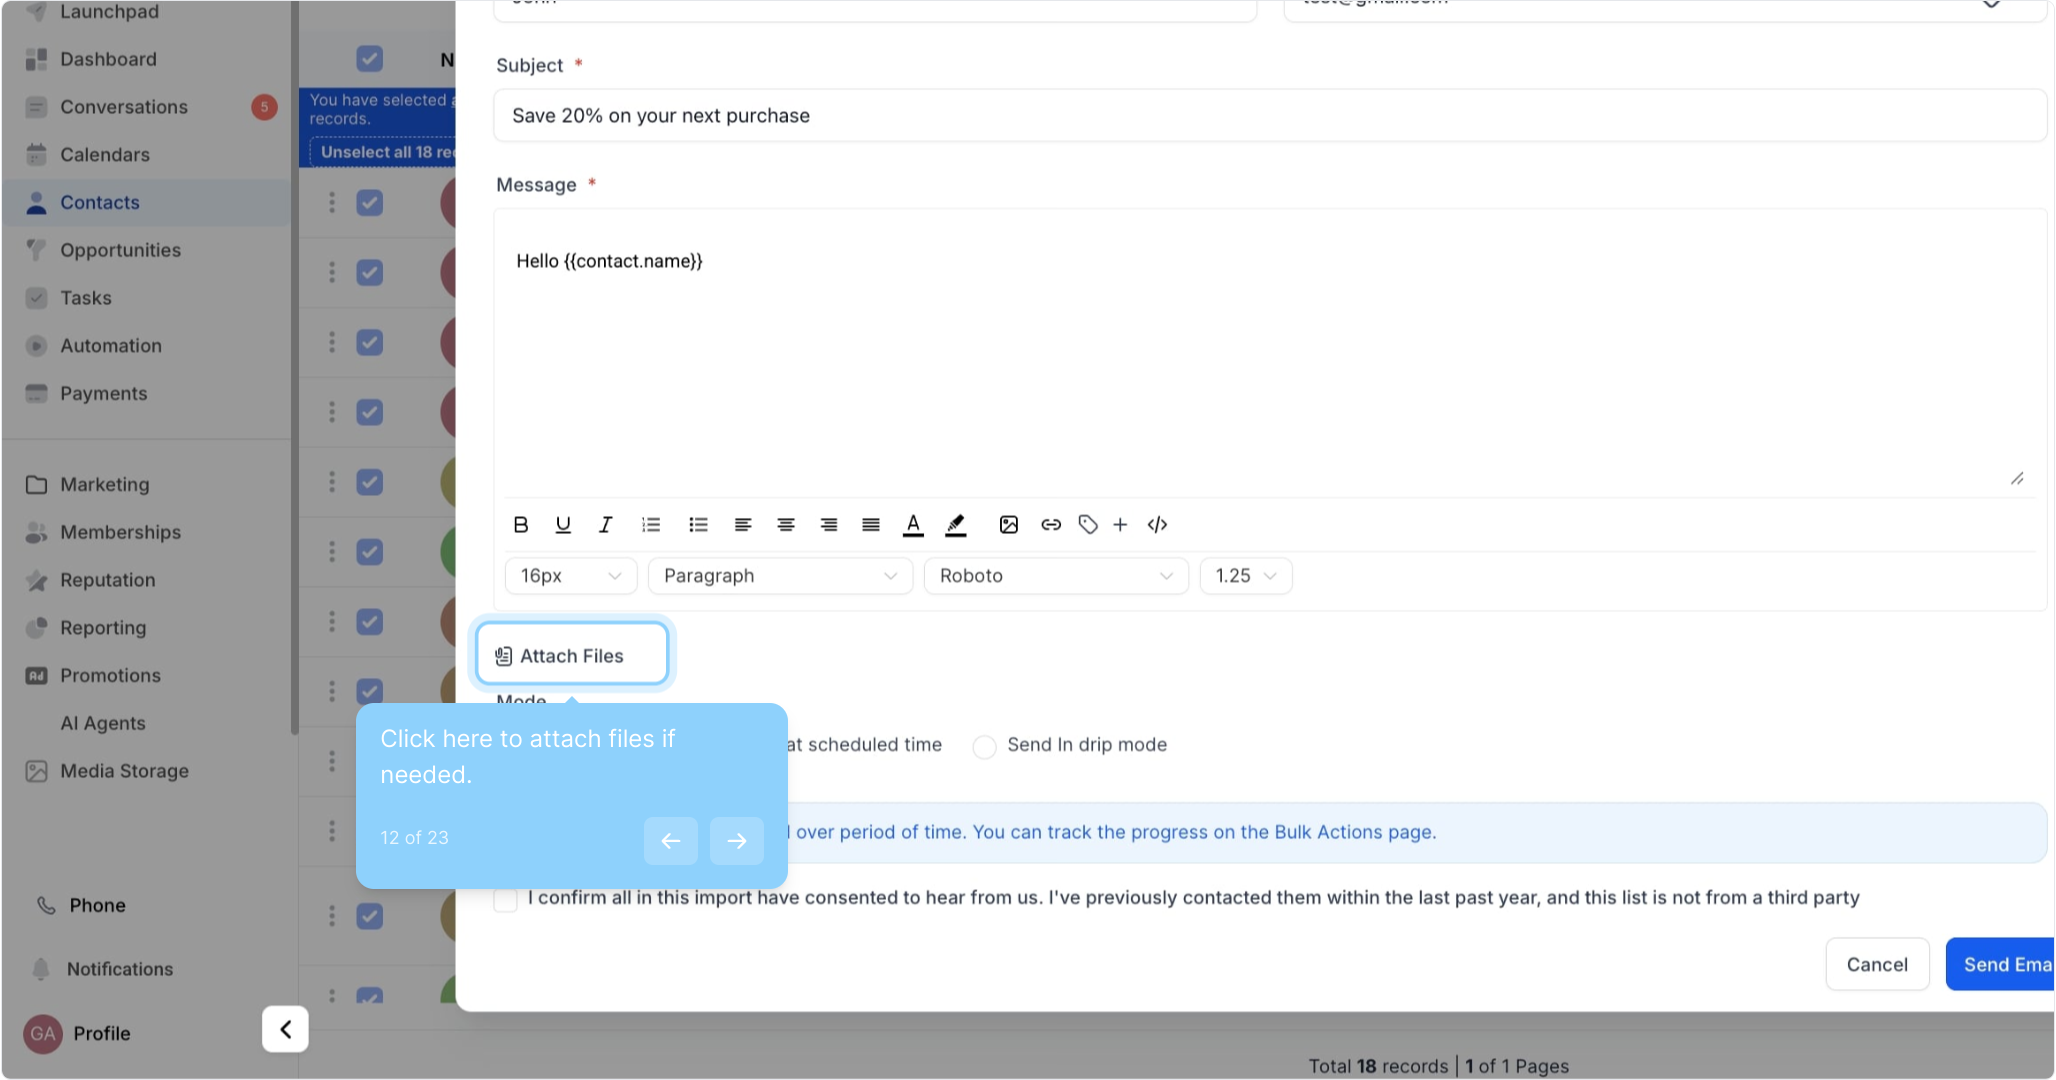Toggle bold formatting in message editor

tap(521, 525)
